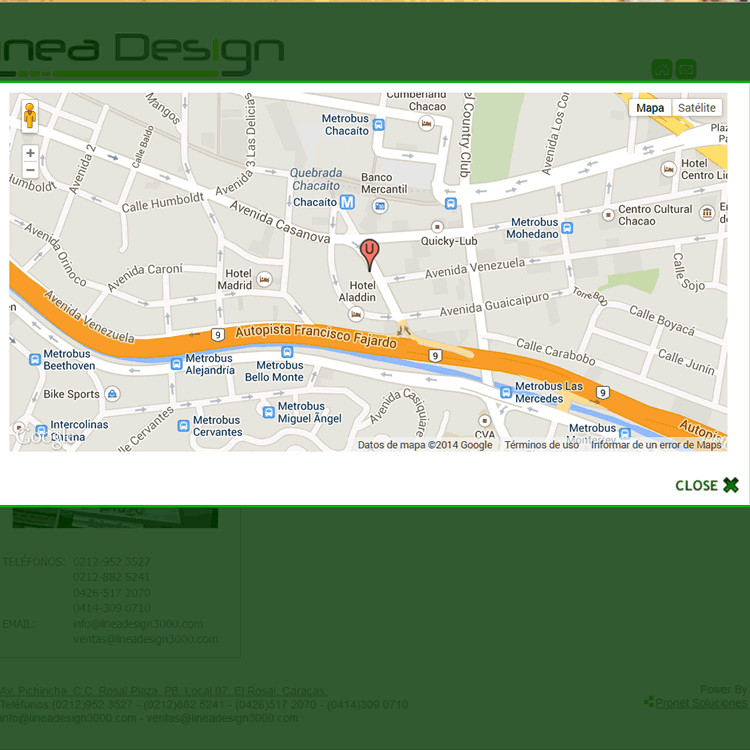Select the Metrobus Las Mercedes icon

[x=504, y=392]
